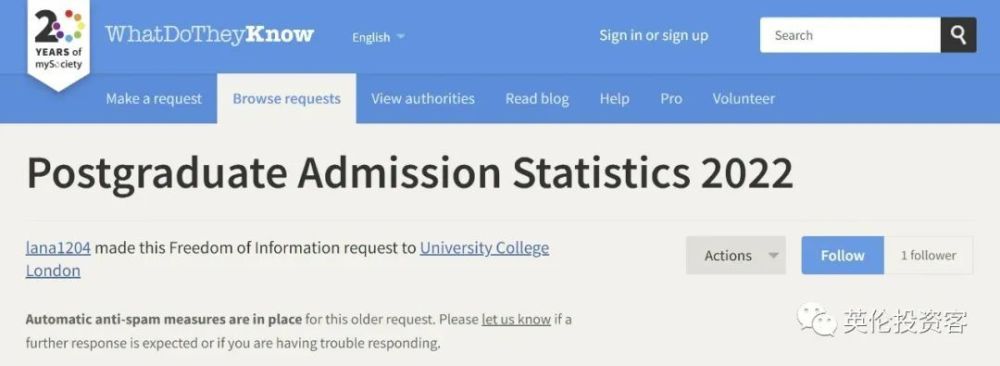Click the 1 follower count
The height and width of the screenshot is (366, 1000).
[x=929, y=255]
